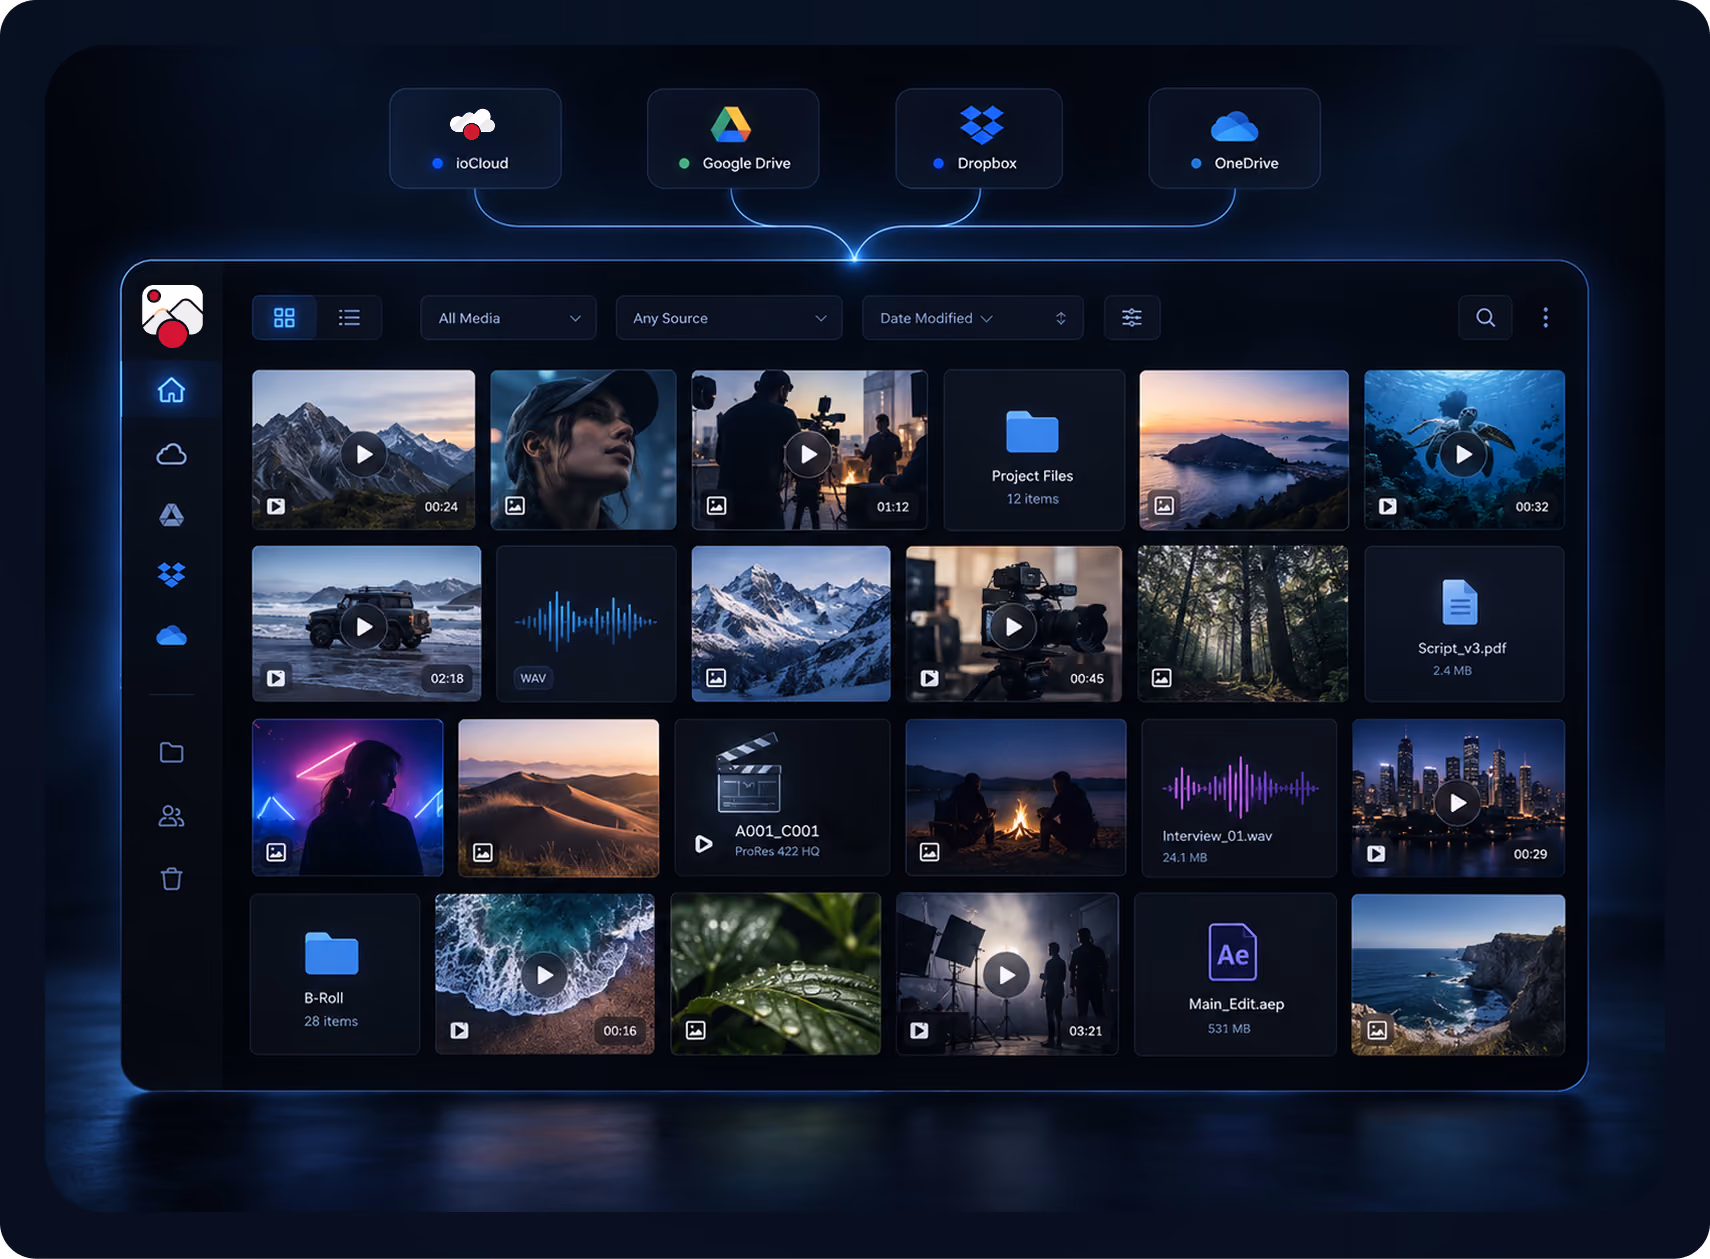Select the OneDrive source card
Image resolution: width=1710 pixels, height=1259 pixels.
point(1234,139)
